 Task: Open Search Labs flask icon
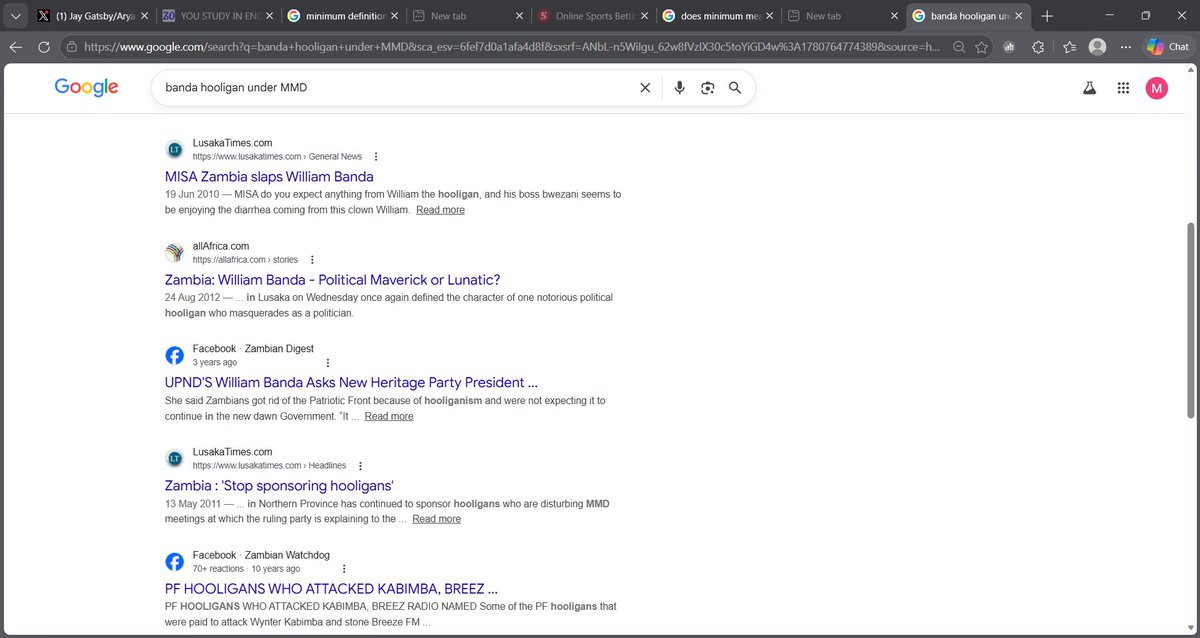[1090, 88]
